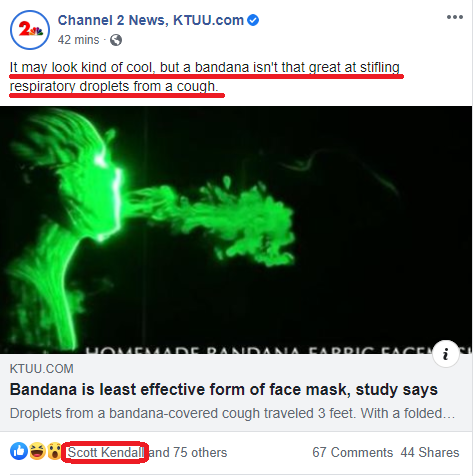Open the Scott Kendall reactor name
Screen dimensions: 474x476
click(x=106, y=452)
